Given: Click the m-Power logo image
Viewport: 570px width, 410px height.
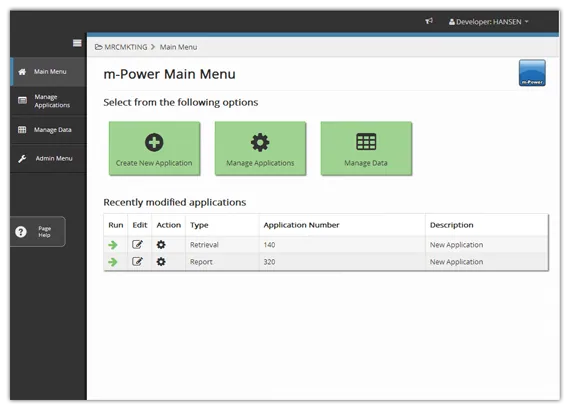Looking at the screenshot, I should 532,73.
